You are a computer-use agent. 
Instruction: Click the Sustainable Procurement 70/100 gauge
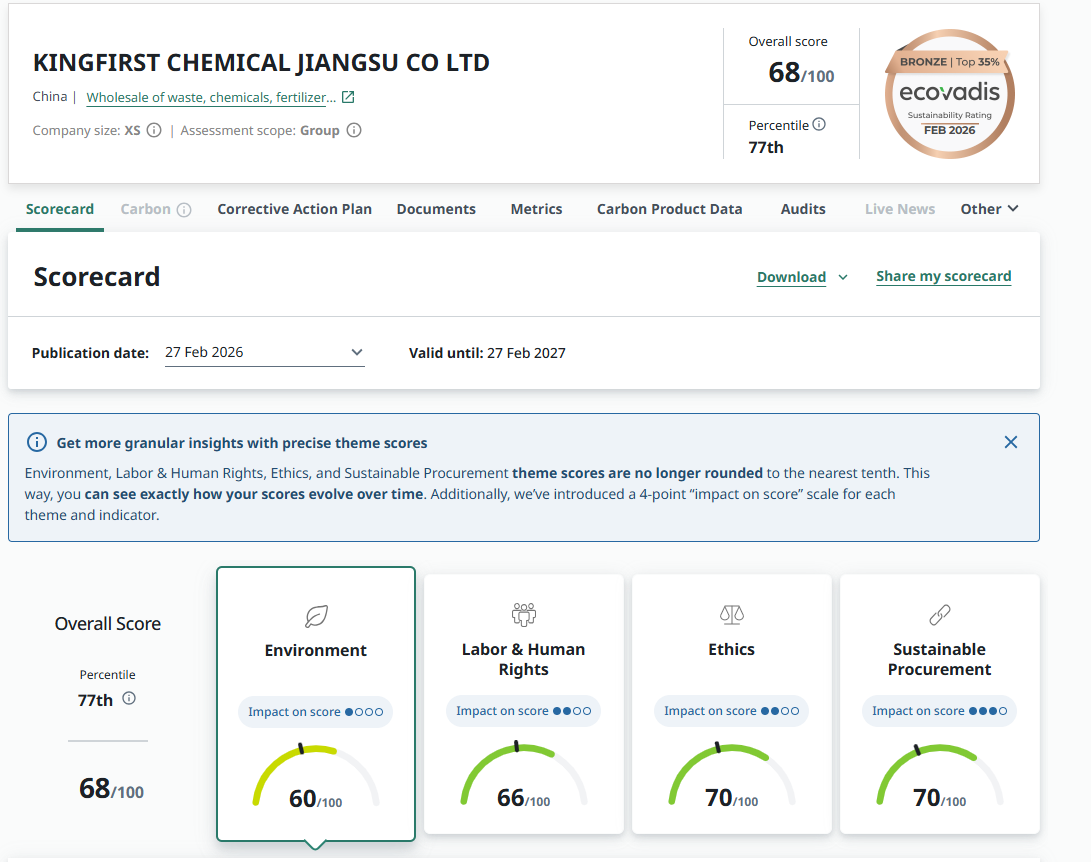tap(940, 776)
